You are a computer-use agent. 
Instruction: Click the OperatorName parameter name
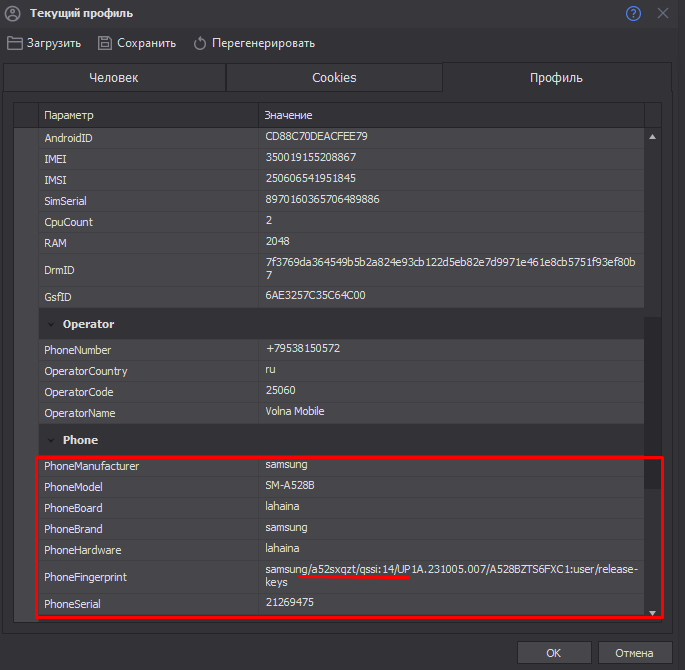coord(80,413)
